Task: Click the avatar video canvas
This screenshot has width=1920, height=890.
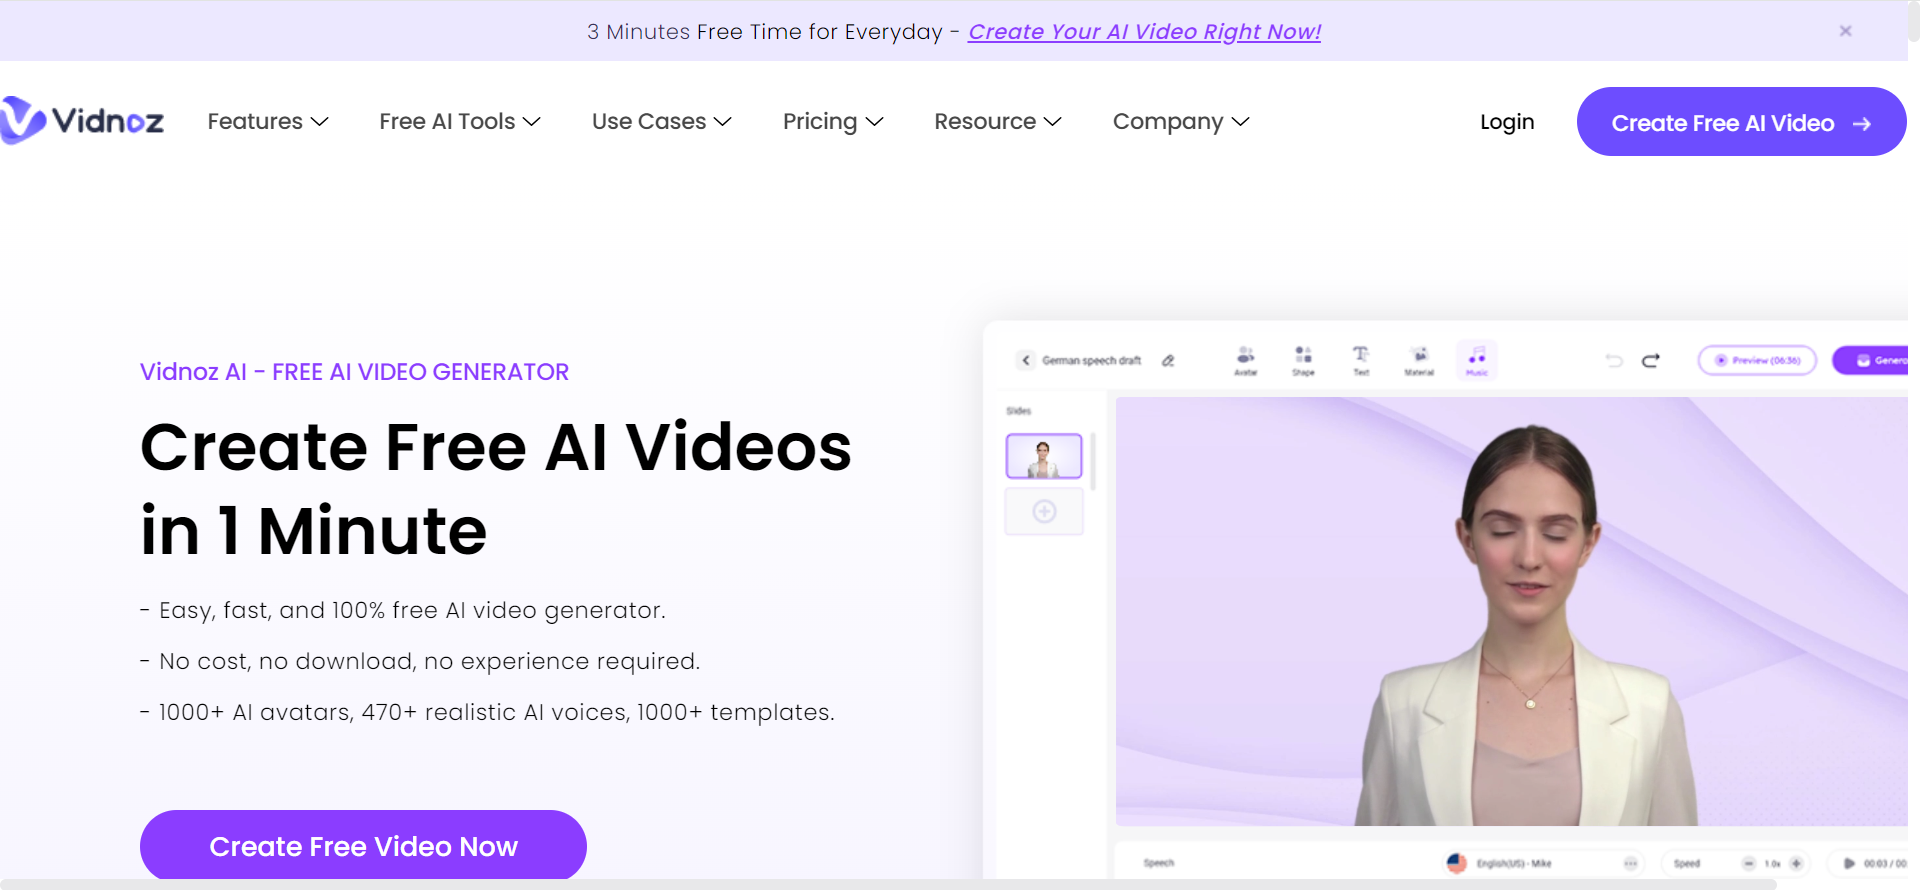Action: pos(1511,611)
